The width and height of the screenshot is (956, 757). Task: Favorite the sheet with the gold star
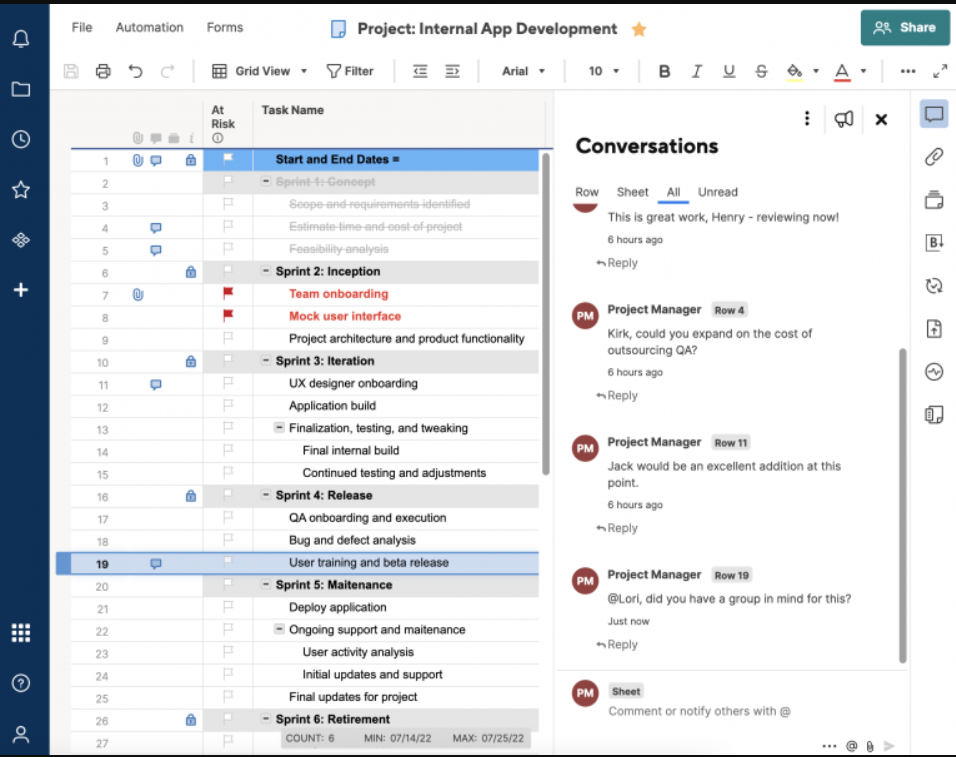[639, 29]
